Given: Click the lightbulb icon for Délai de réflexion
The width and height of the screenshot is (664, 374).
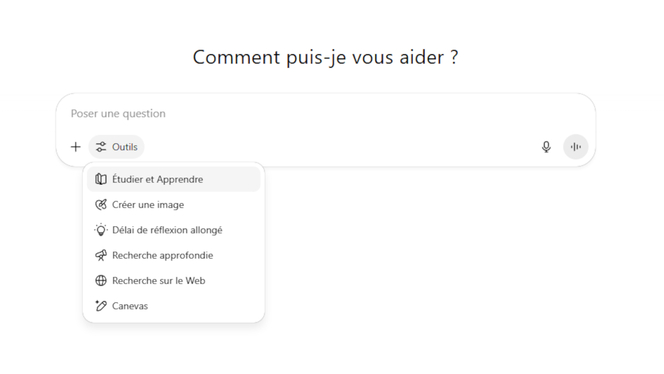Looking at the screenshot, I should (101, 230).
